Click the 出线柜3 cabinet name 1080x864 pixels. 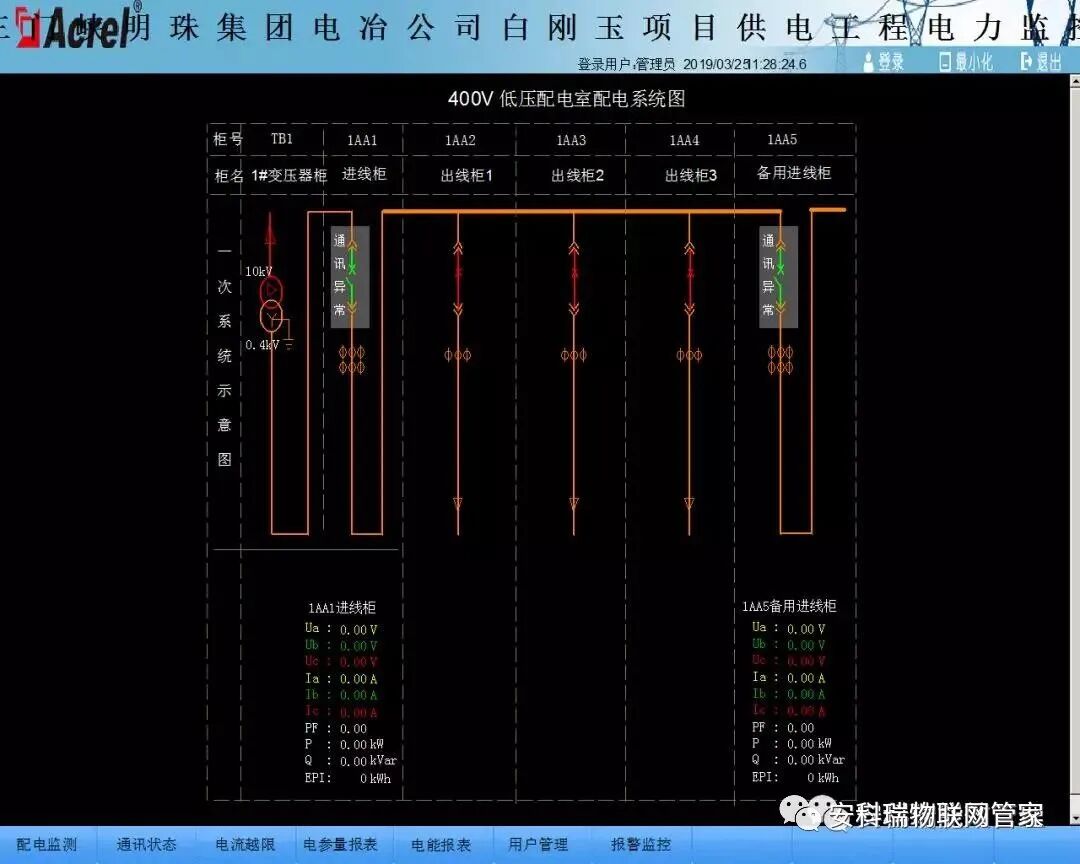690,176
